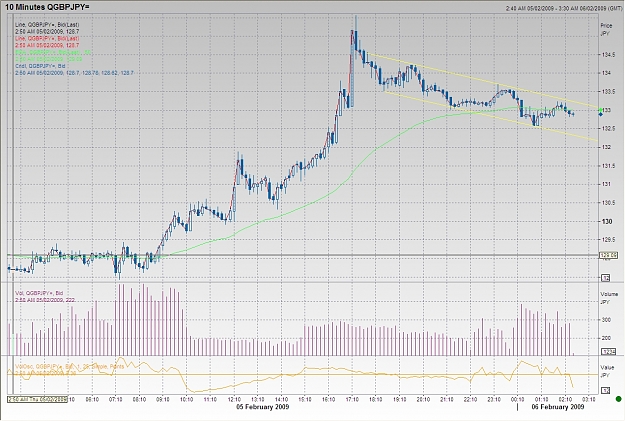Viewport: 625px width, 421px height.
Task: Click the 17:10 time axis label
Action: pos(352,399)
